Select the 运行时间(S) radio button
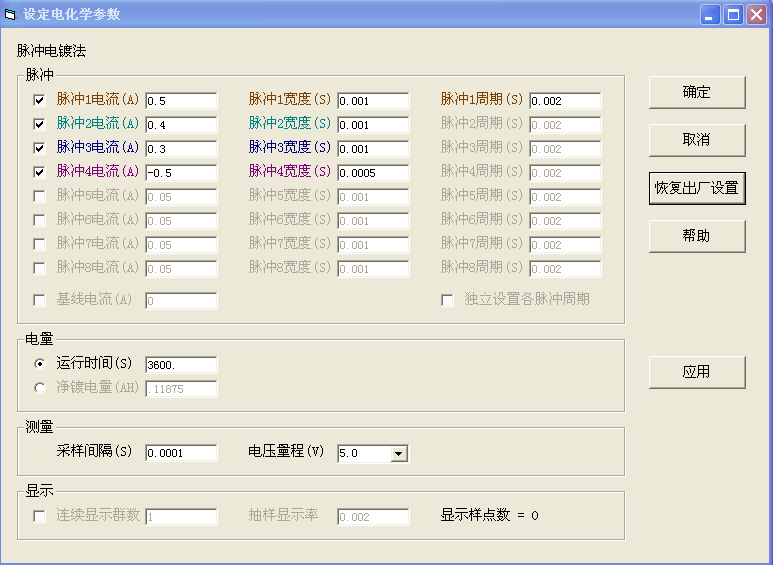The height and width of the screenshot is (565, 773). coord(40,363)
